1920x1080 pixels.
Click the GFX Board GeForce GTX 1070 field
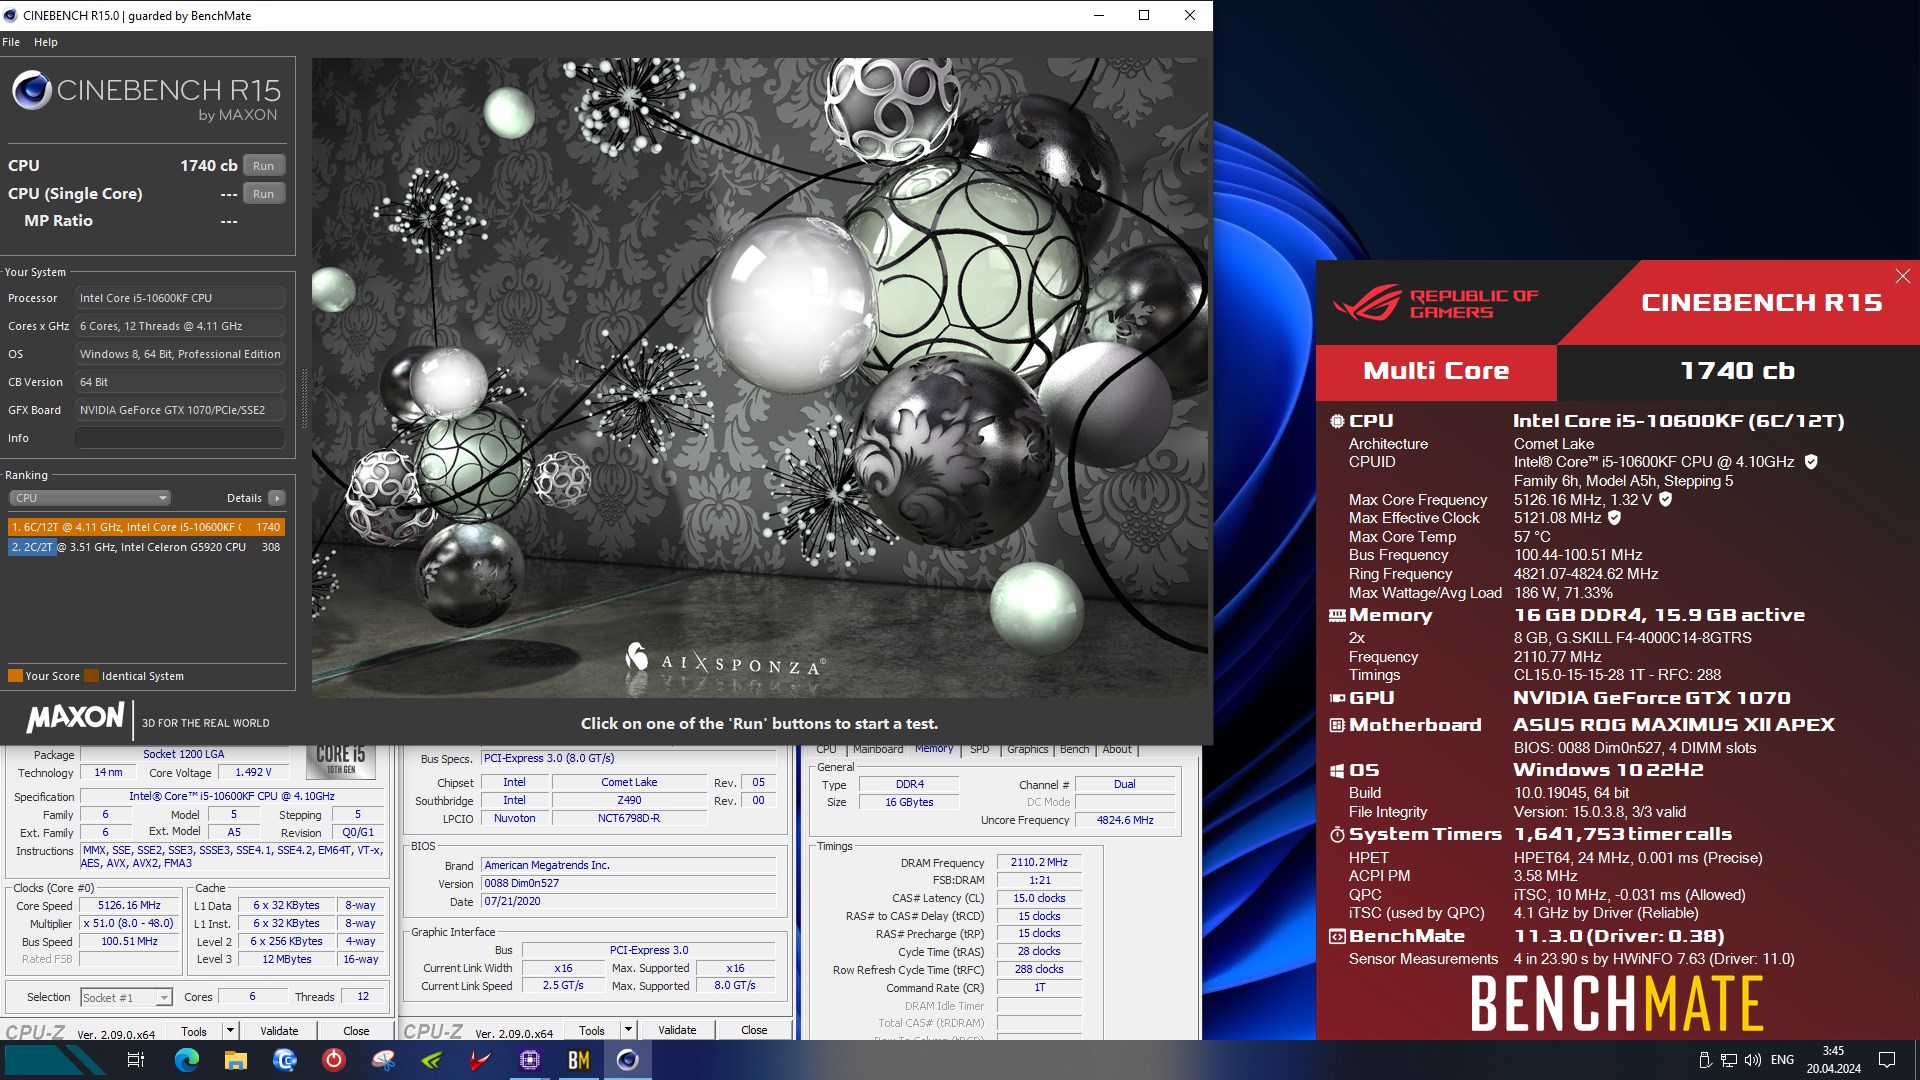180,410
